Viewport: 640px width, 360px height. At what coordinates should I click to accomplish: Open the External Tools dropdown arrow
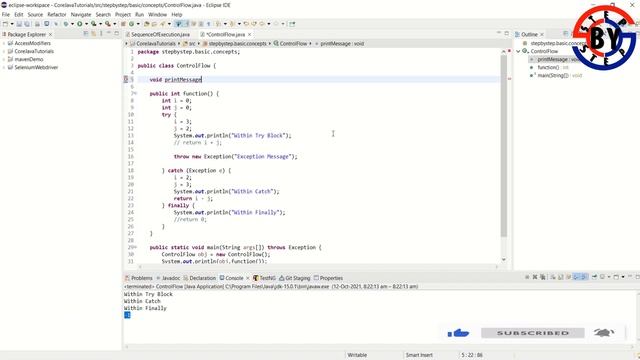(x=114, y=24)
